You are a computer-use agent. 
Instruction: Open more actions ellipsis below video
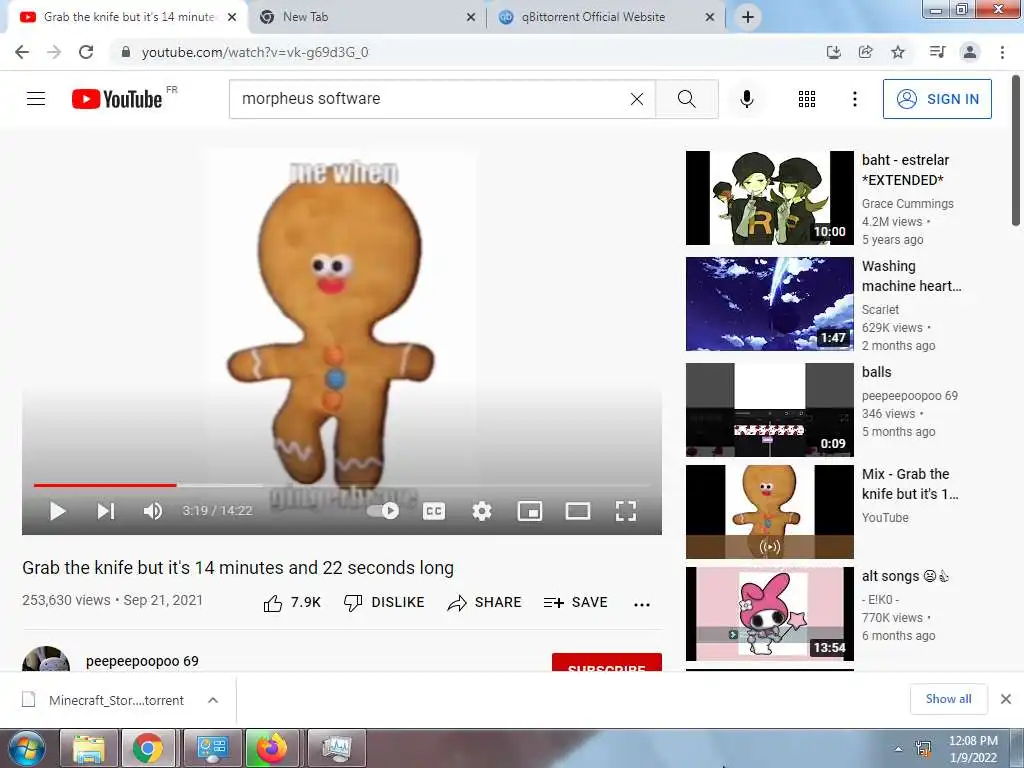pos(642,605)
